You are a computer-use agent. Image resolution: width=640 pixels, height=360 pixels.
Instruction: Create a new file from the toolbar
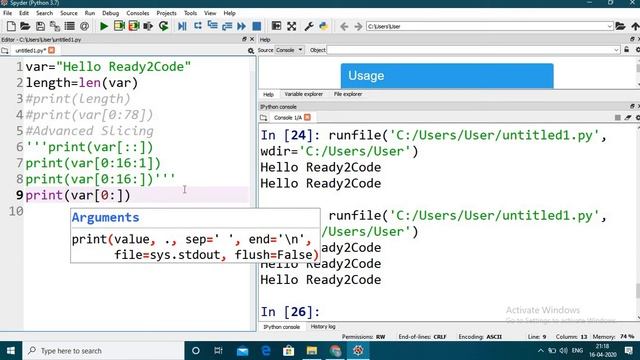[x=11, y=26]
